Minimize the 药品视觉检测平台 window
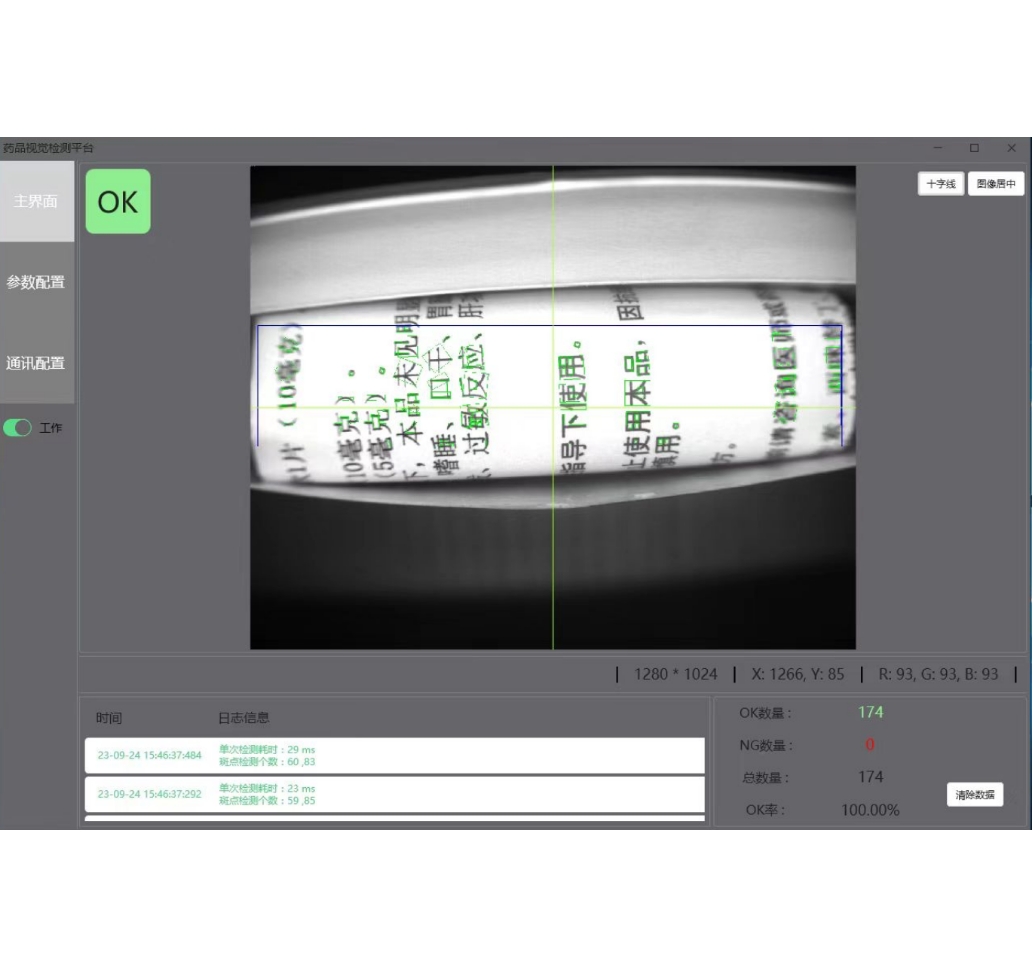 pos(937,148)
